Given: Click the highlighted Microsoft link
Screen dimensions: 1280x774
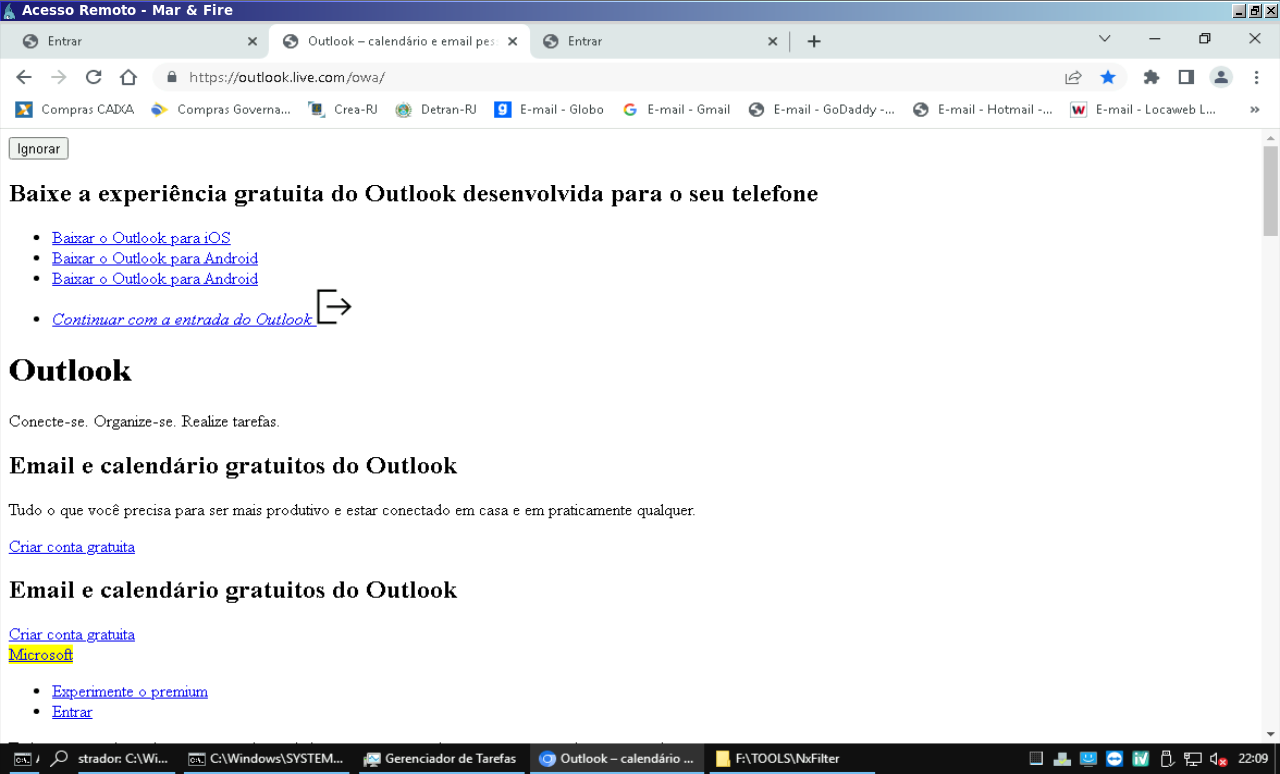Looking at the screenshot, I should [41, 655].
